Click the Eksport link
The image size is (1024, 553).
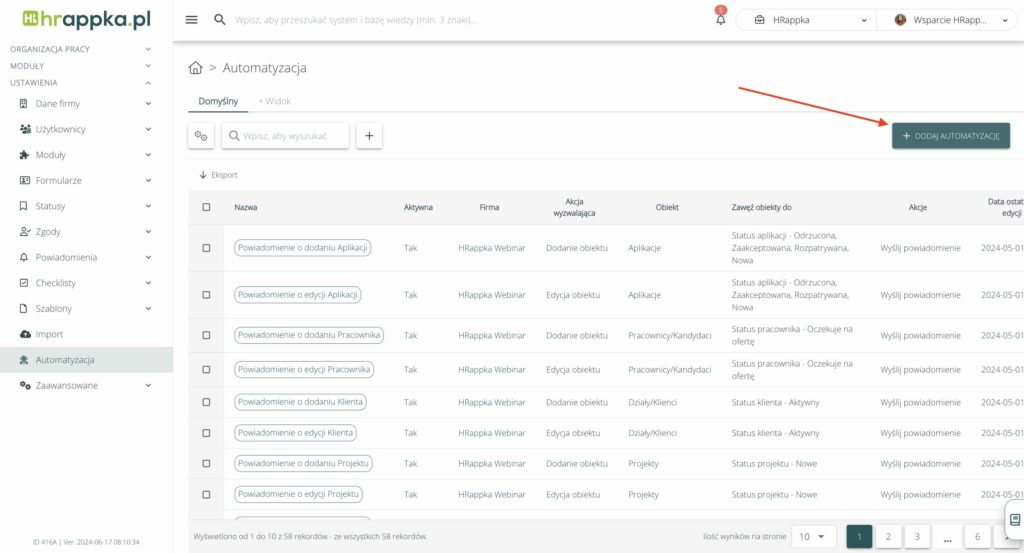(219, 175)
